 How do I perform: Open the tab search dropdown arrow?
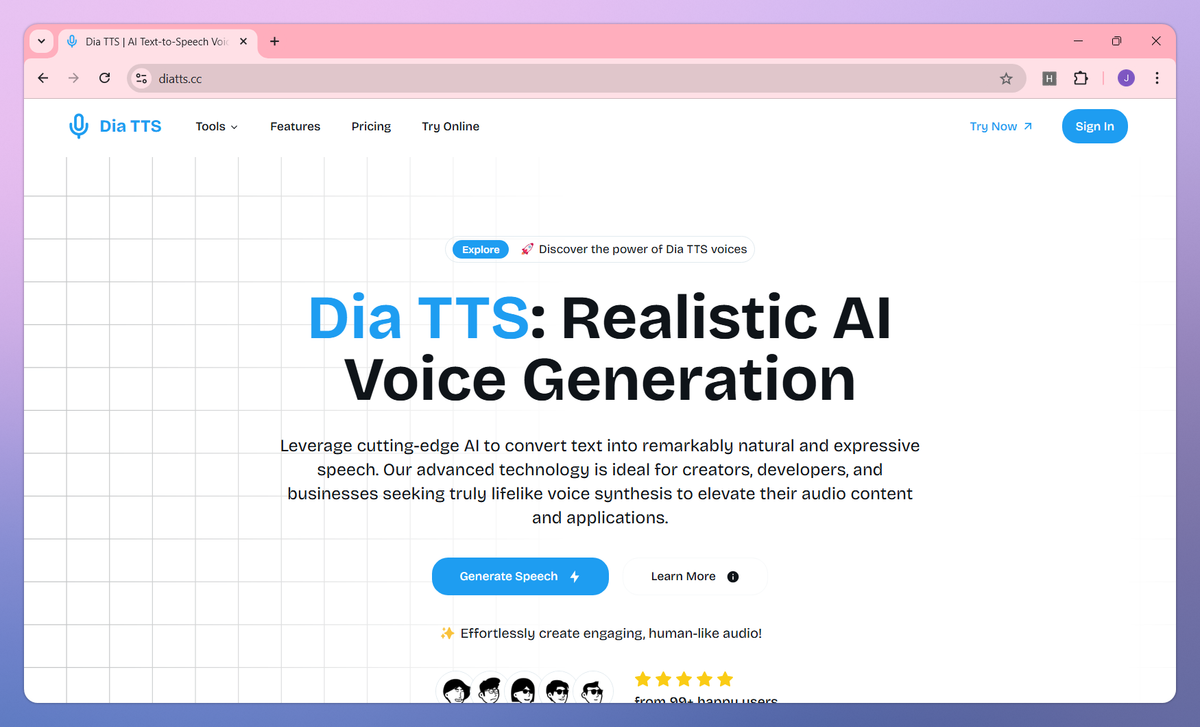(41, 41)
